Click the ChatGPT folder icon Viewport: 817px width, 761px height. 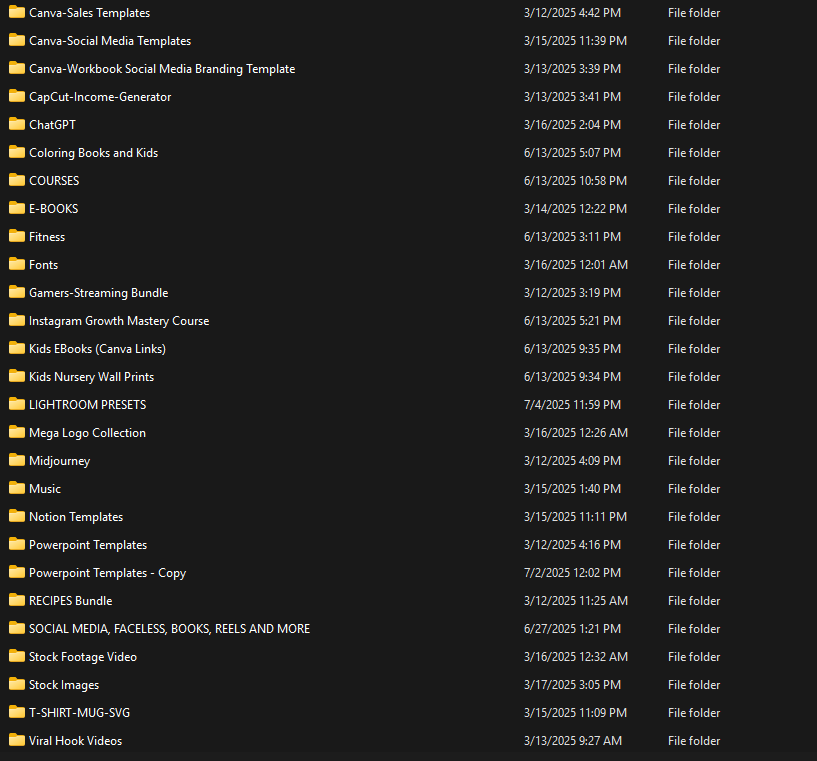pyautogui.click(x=17, y=124)
